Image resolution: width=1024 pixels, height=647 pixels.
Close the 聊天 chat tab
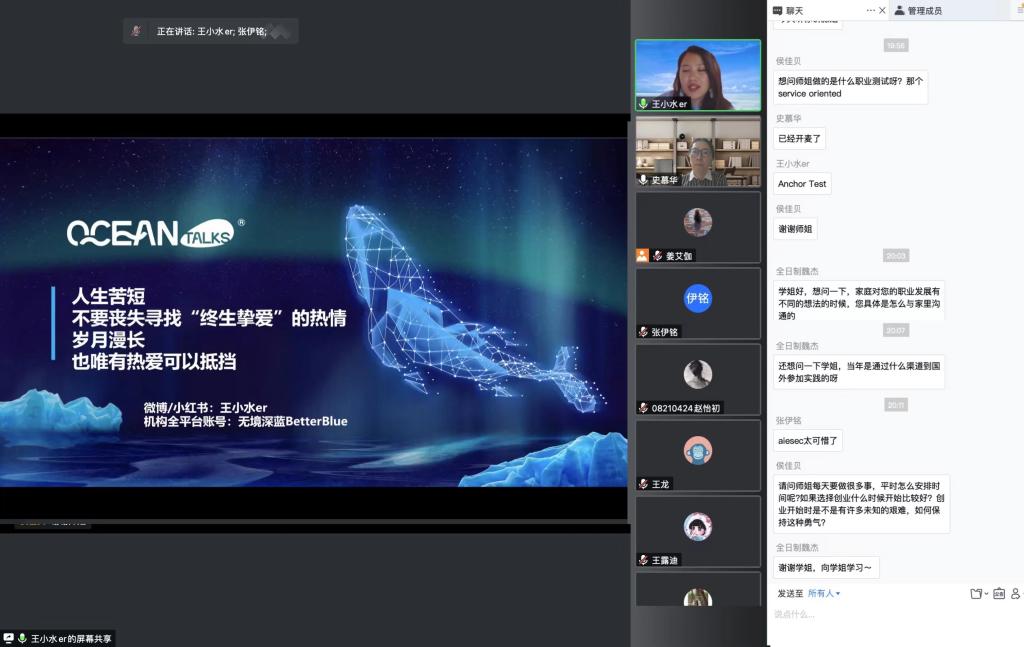[882, 10]
